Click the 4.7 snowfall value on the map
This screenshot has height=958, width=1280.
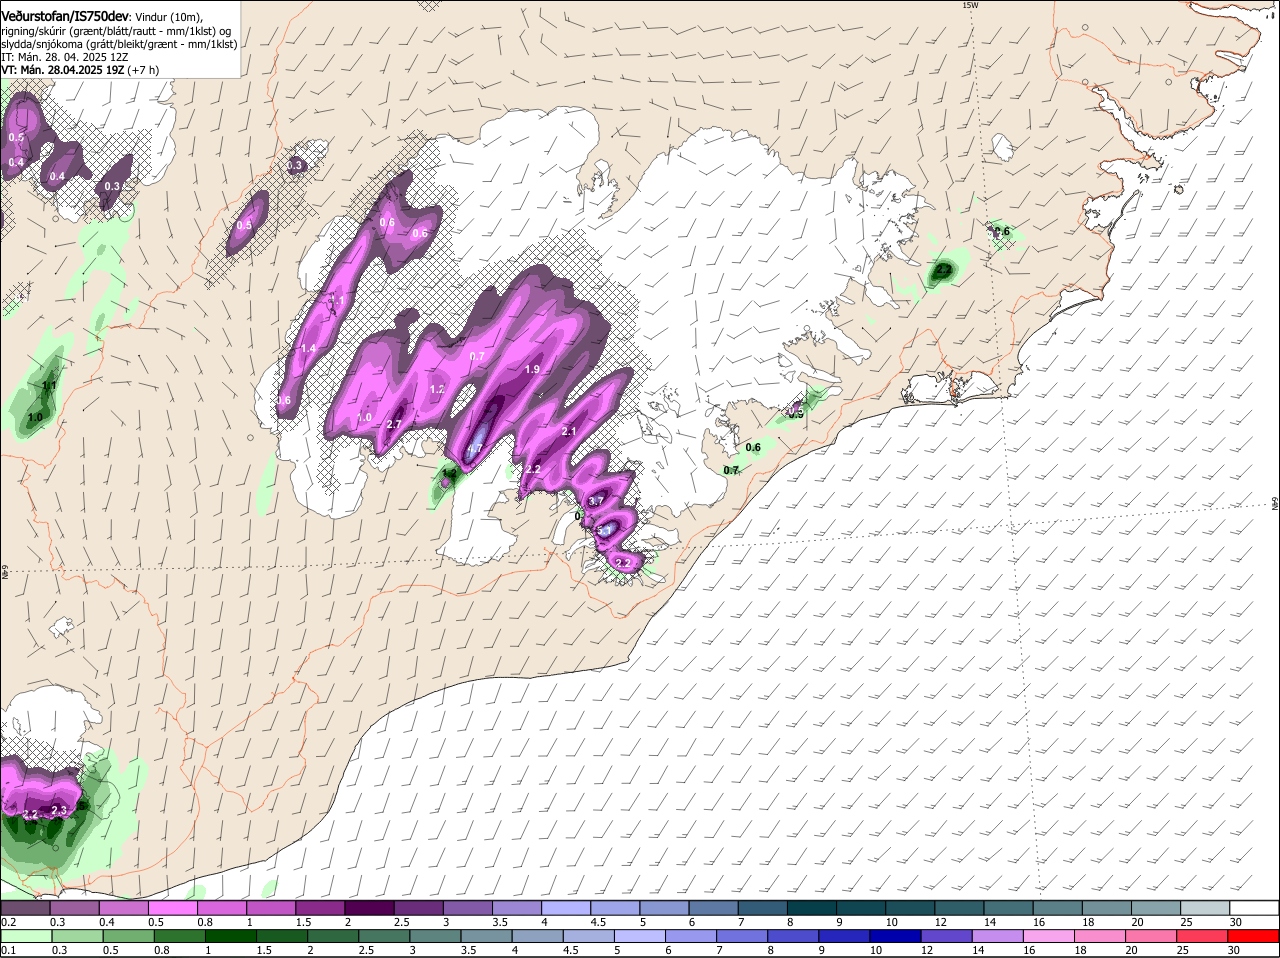[476, 449]
